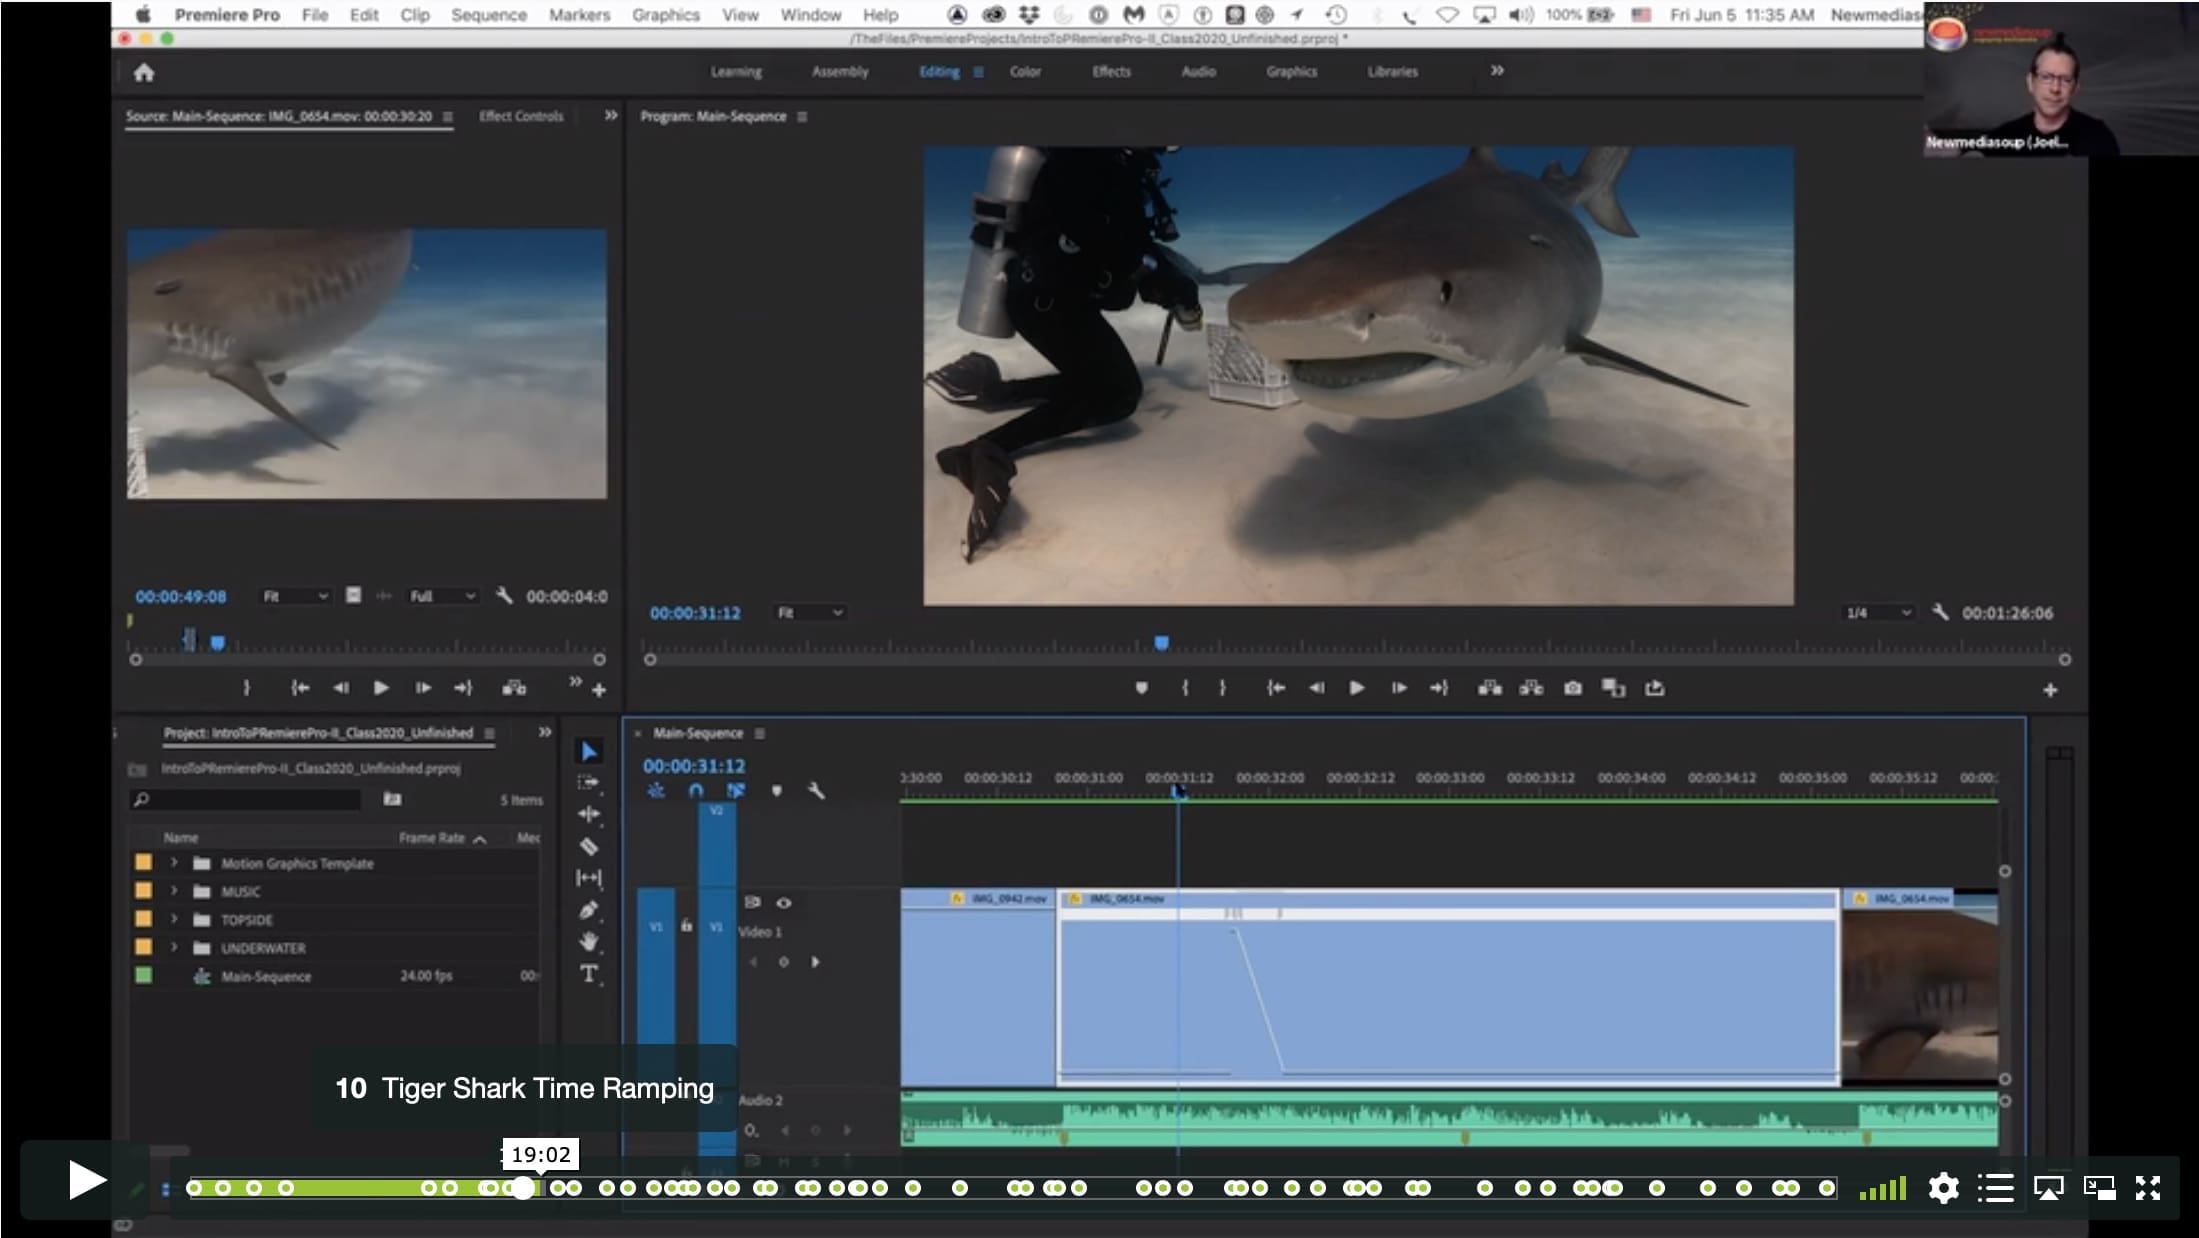2199x1238 pixels.
Task: Select the Hand tool
Action: pos(589,941)
